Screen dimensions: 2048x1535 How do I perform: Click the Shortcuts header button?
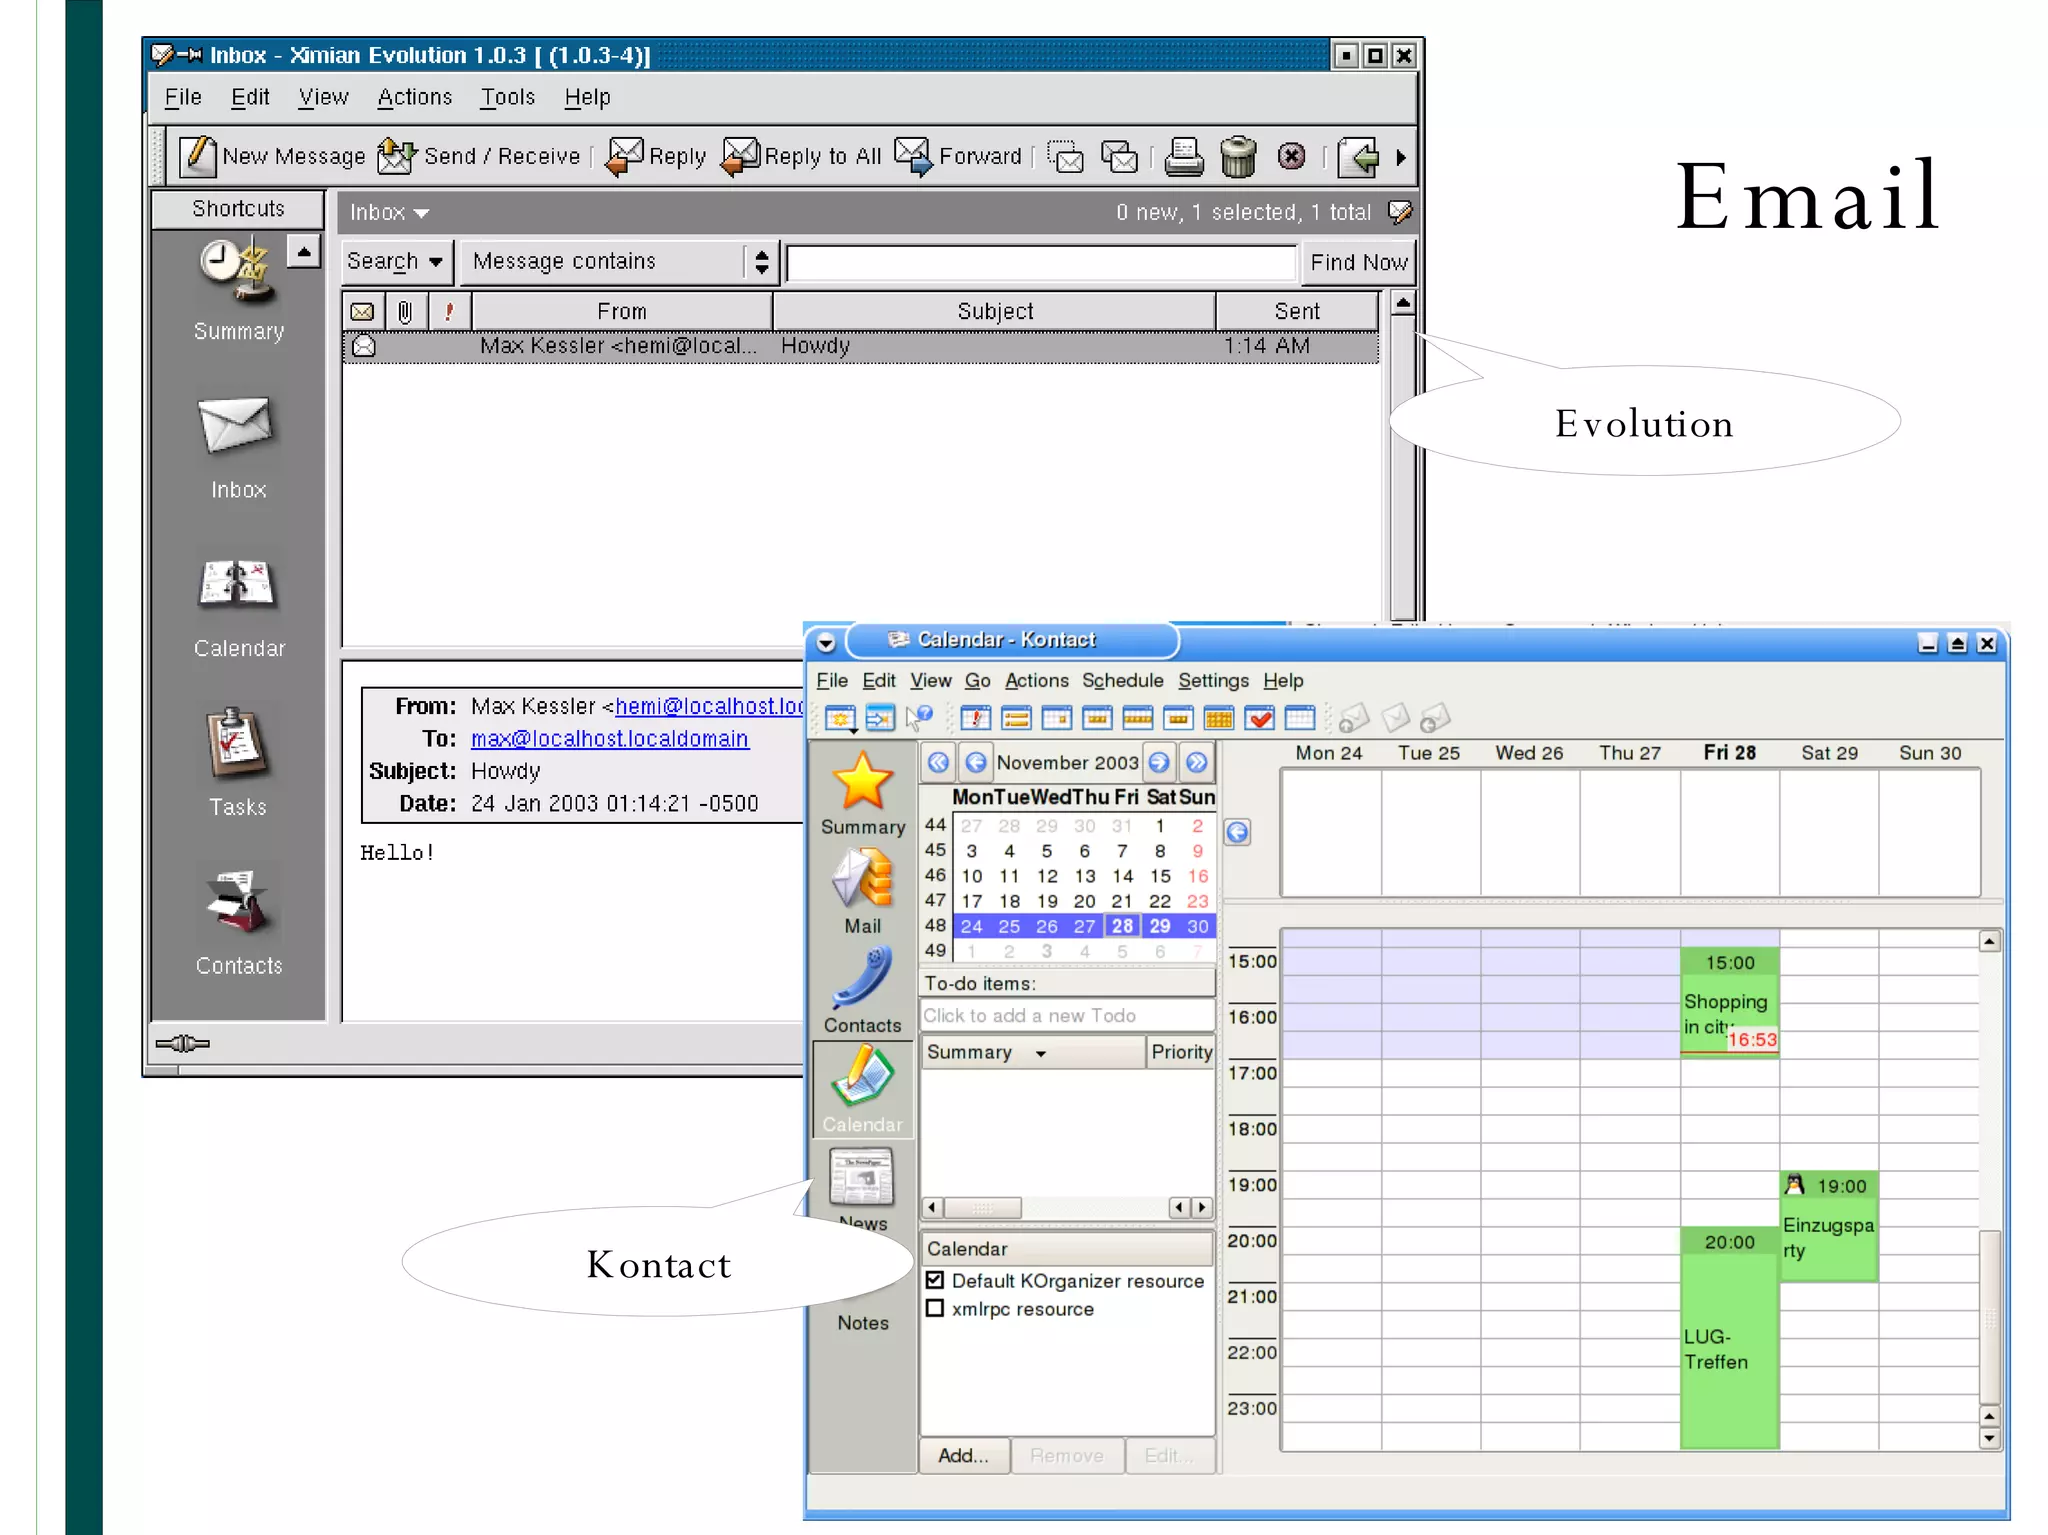[x=238, y=209]
